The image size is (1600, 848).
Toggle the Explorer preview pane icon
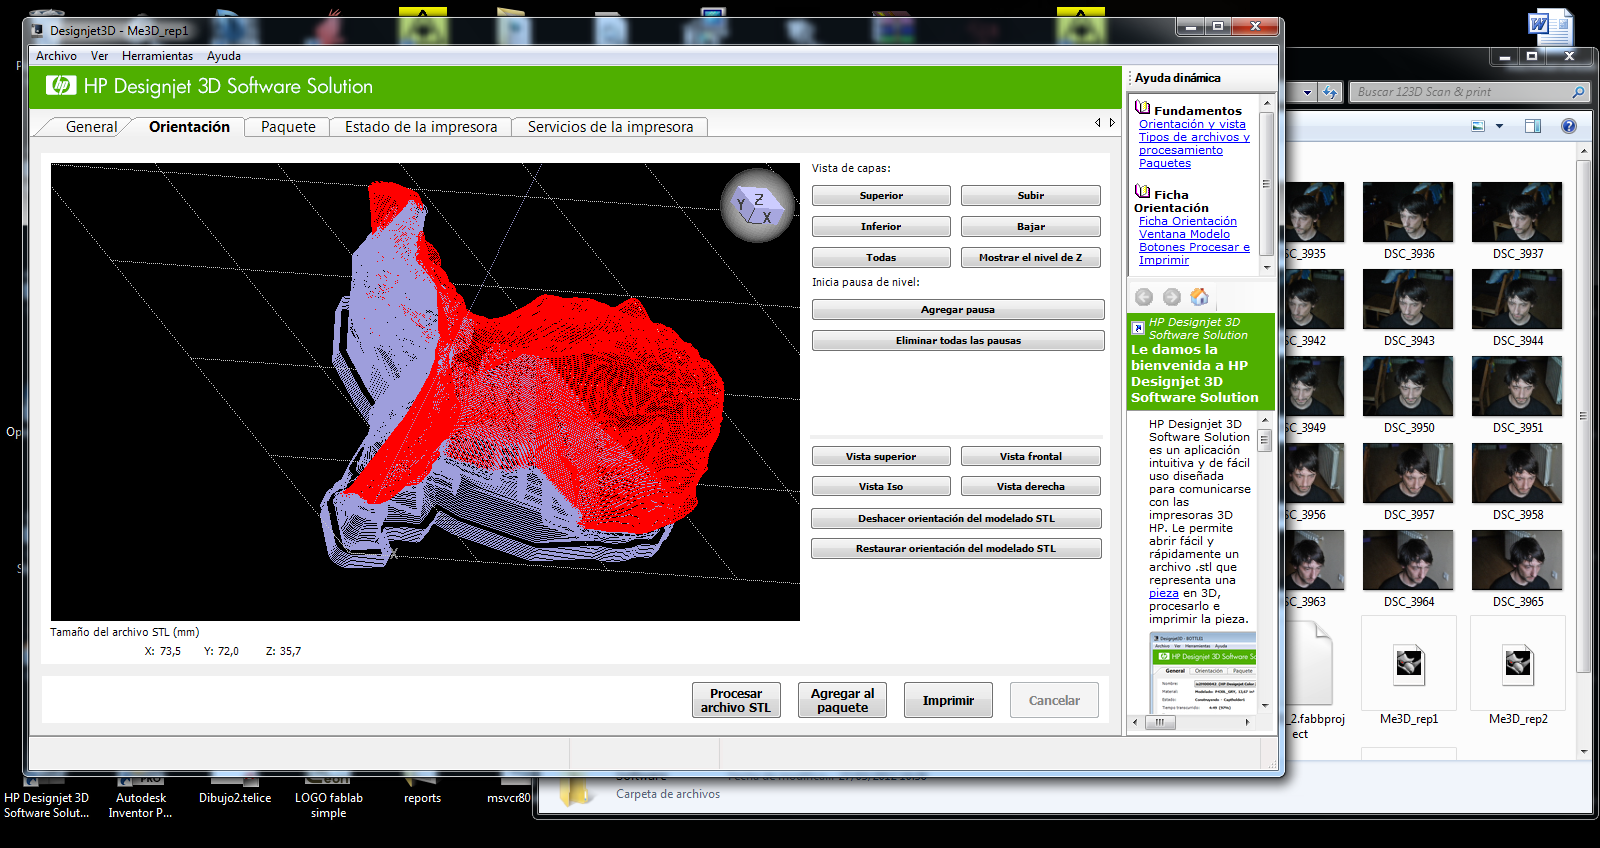[x=1533, y=126]
